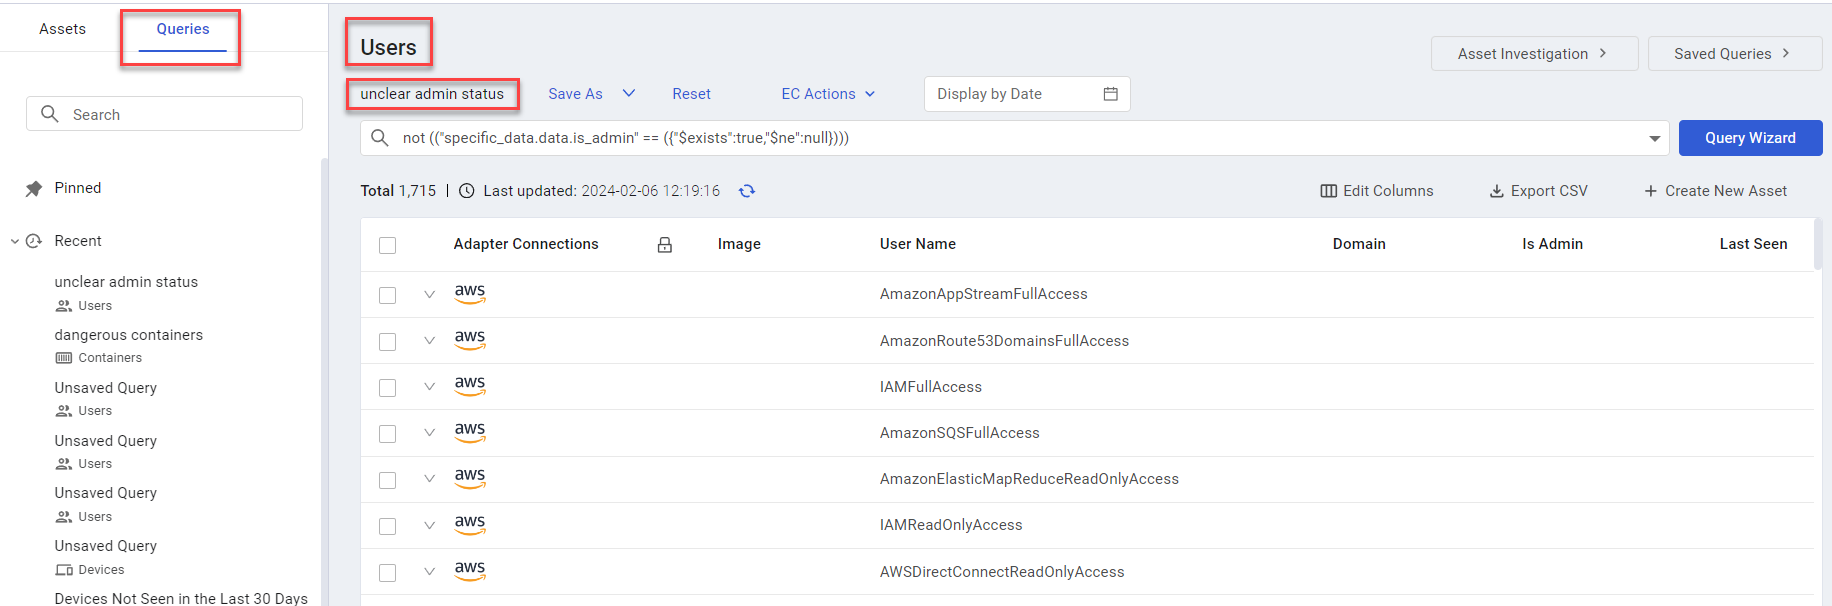Check the AmazonElasticMapReduceReadOnlyAccess row checkbox
Screen dimensions: 1832x606
click(x=388, y=480)
